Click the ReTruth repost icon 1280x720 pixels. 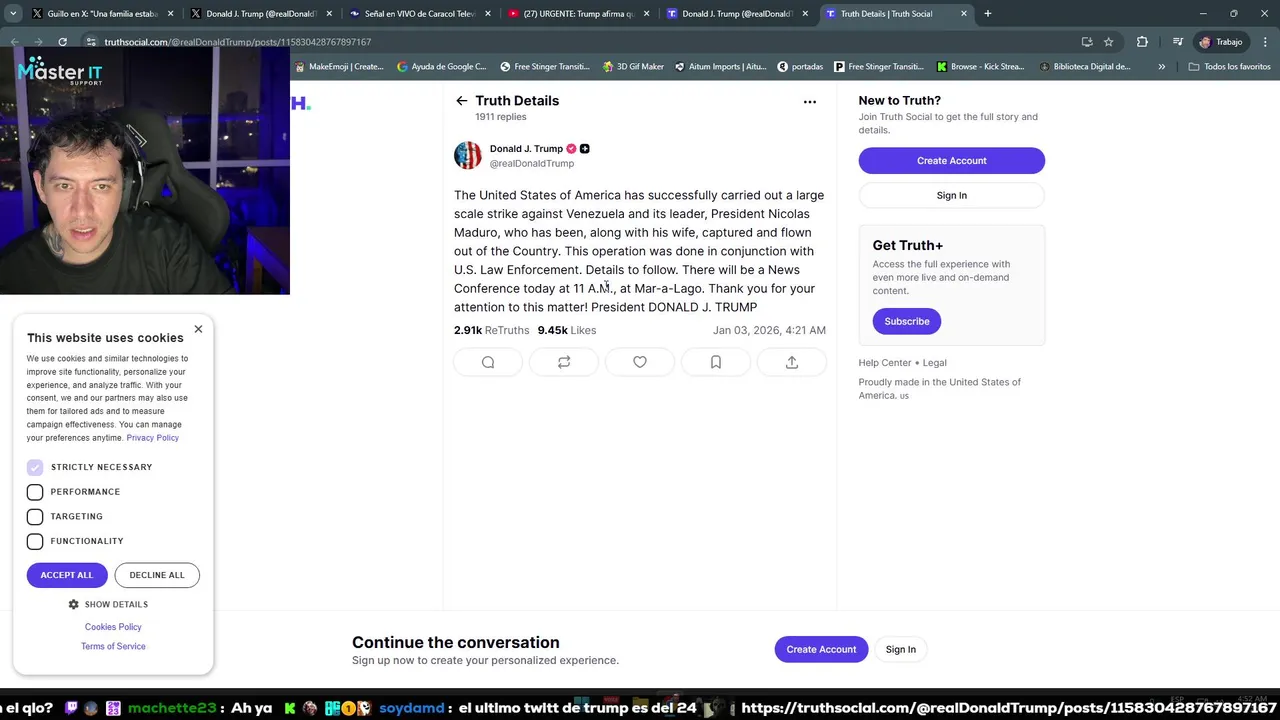tap(564, 362)
